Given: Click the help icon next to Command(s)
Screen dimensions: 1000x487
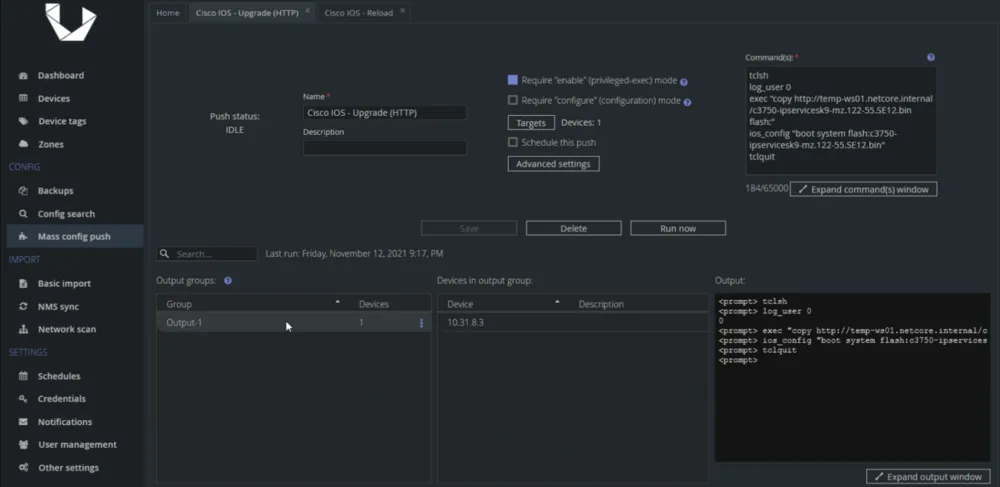Looking at the screenshot, I should [930, 57].
